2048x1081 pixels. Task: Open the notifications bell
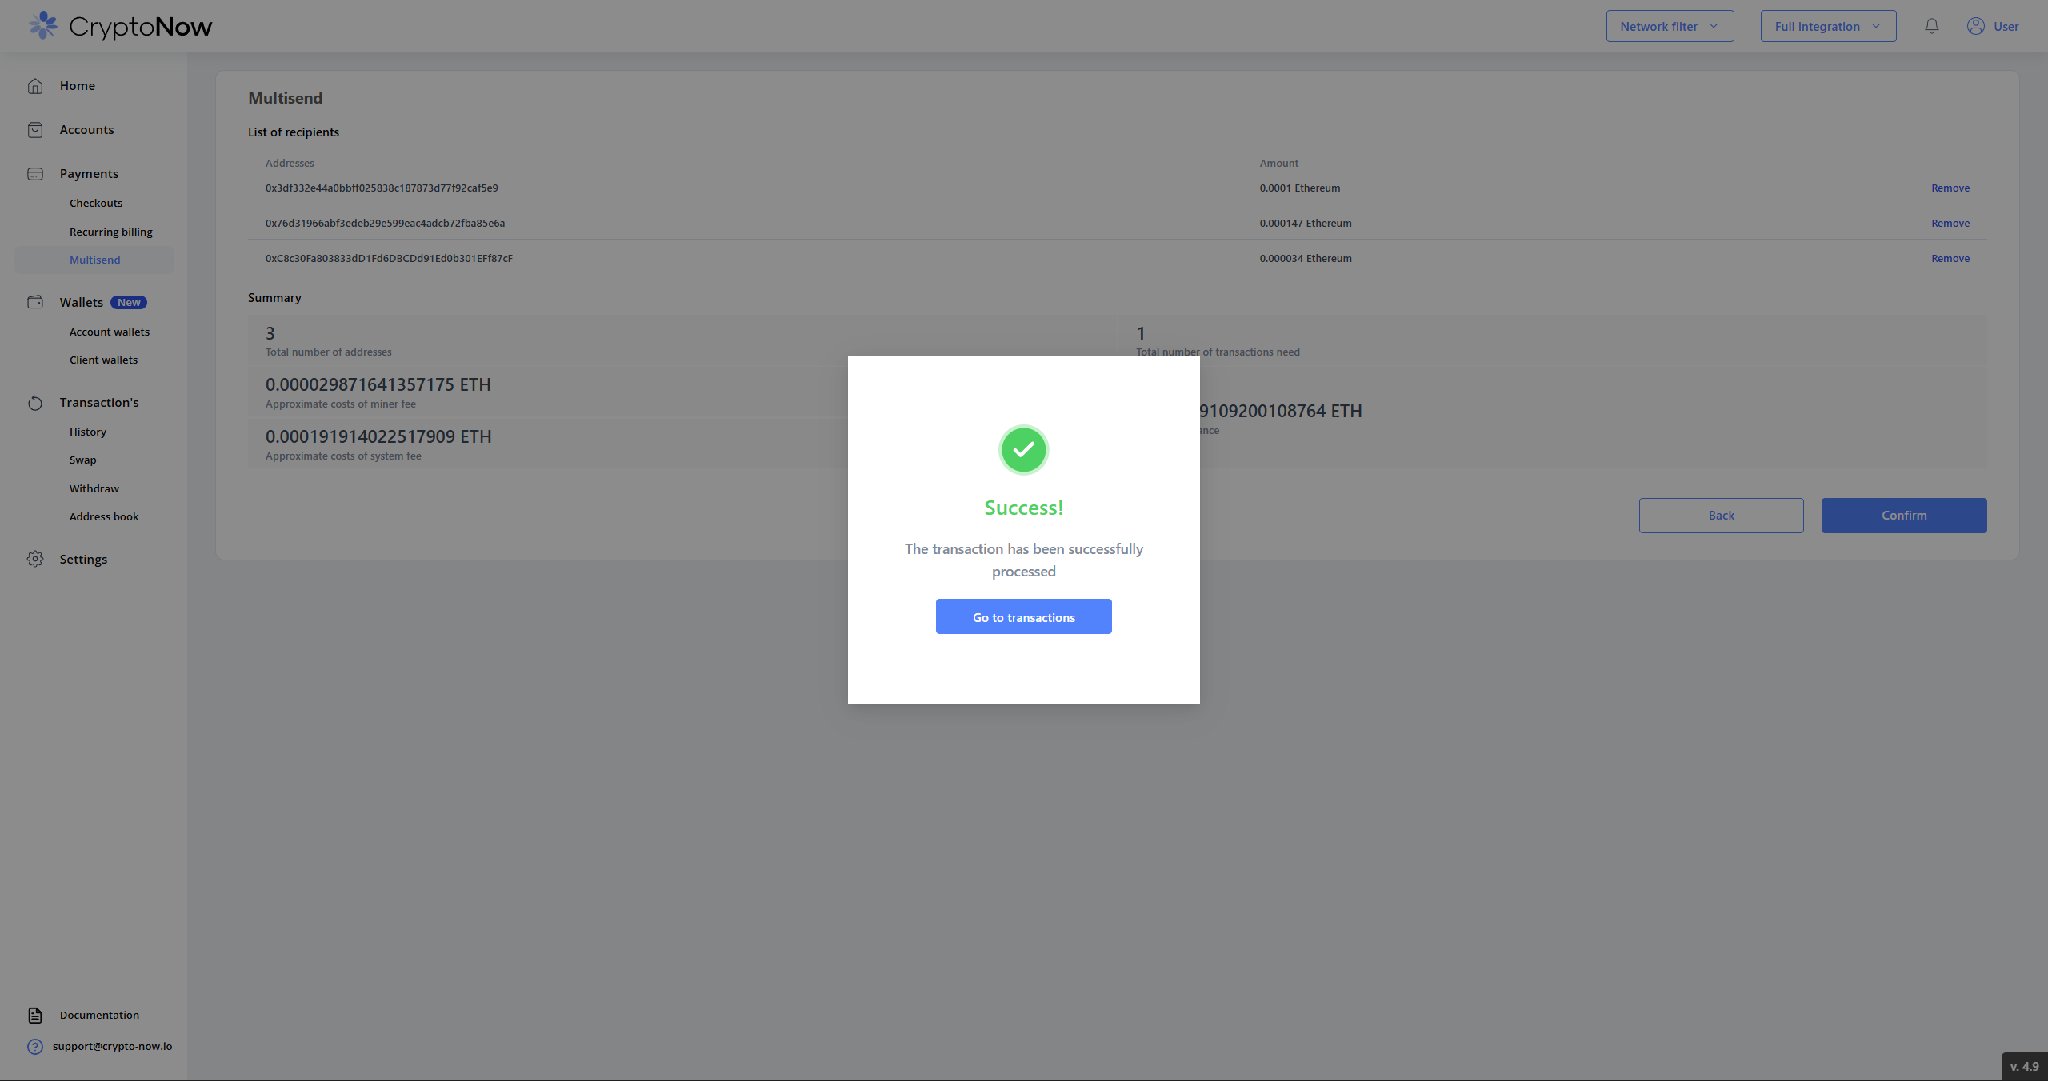(x=1932, y=26)
